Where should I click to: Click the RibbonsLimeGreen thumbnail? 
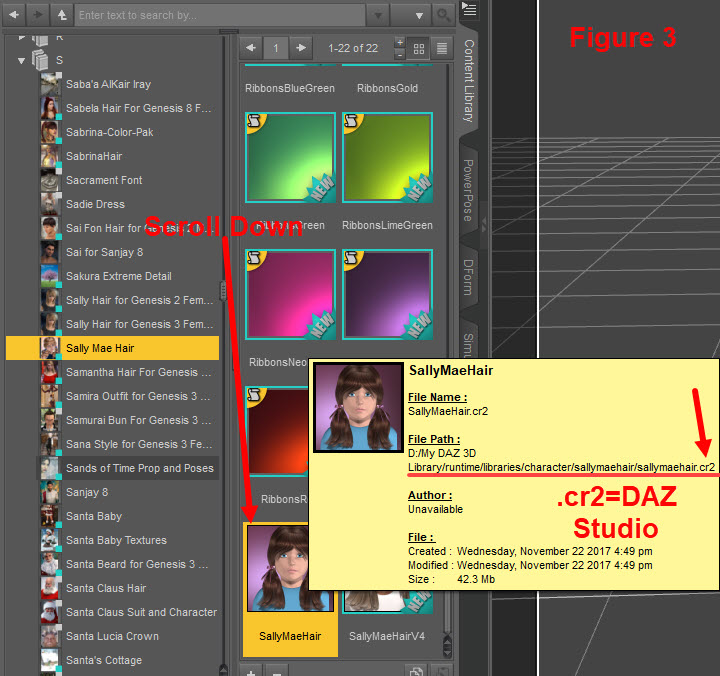click(387, 158)
